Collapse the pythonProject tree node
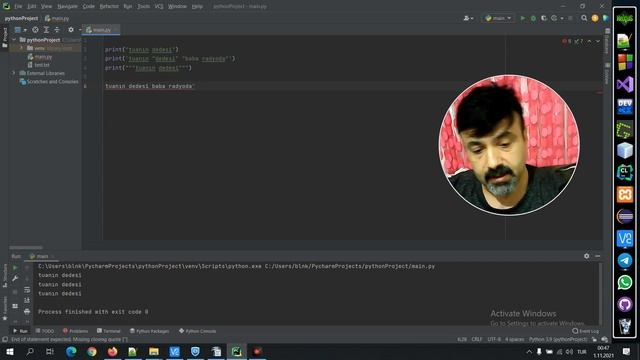The width and height of the screenshot is (640, 360). [x=15, y=40]
